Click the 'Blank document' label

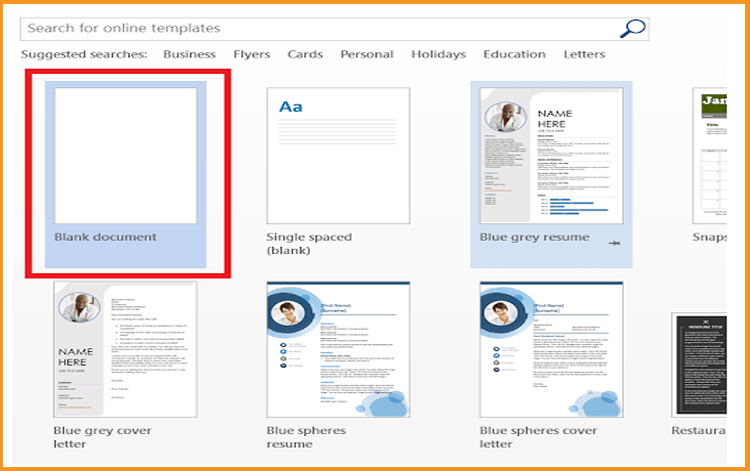point(105,237)
